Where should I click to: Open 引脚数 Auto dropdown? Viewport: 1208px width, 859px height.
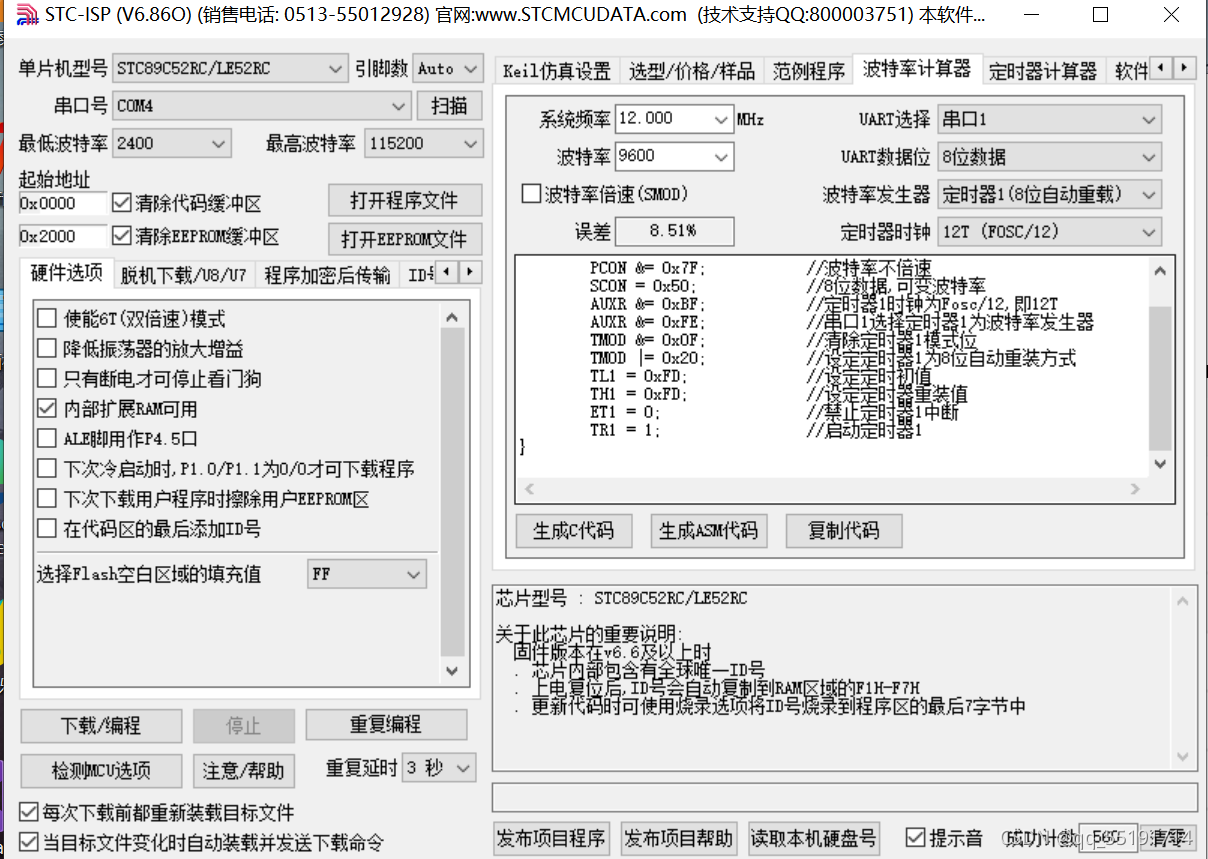tap(447, 69)
